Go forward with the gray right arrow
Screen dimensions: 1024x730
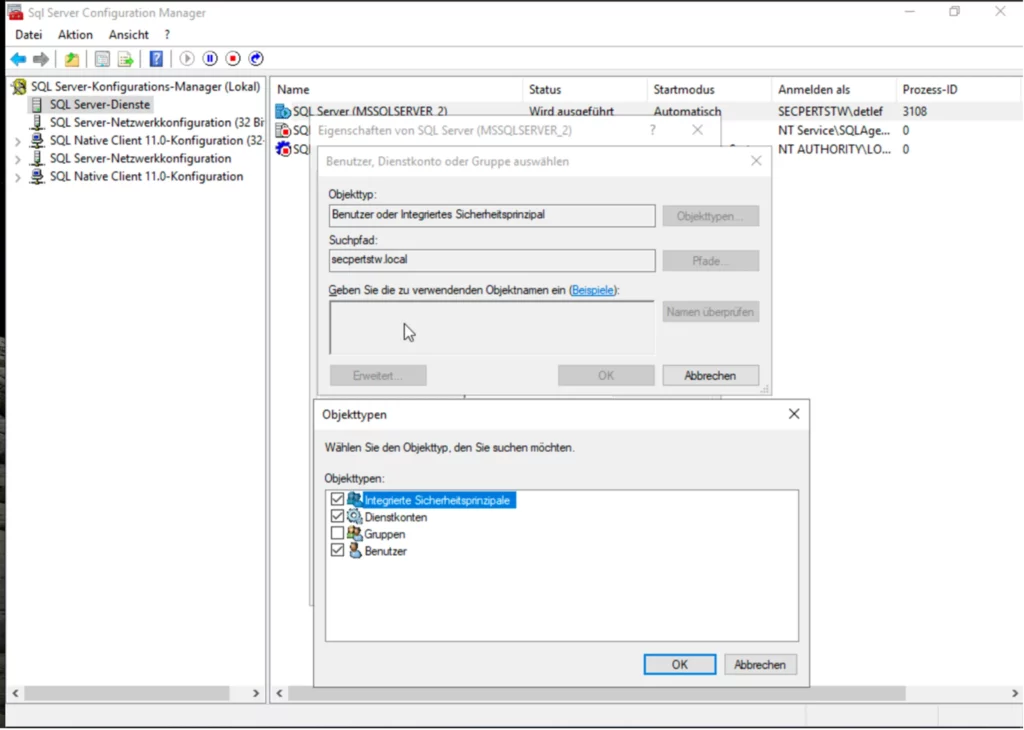tap(40, 59)
